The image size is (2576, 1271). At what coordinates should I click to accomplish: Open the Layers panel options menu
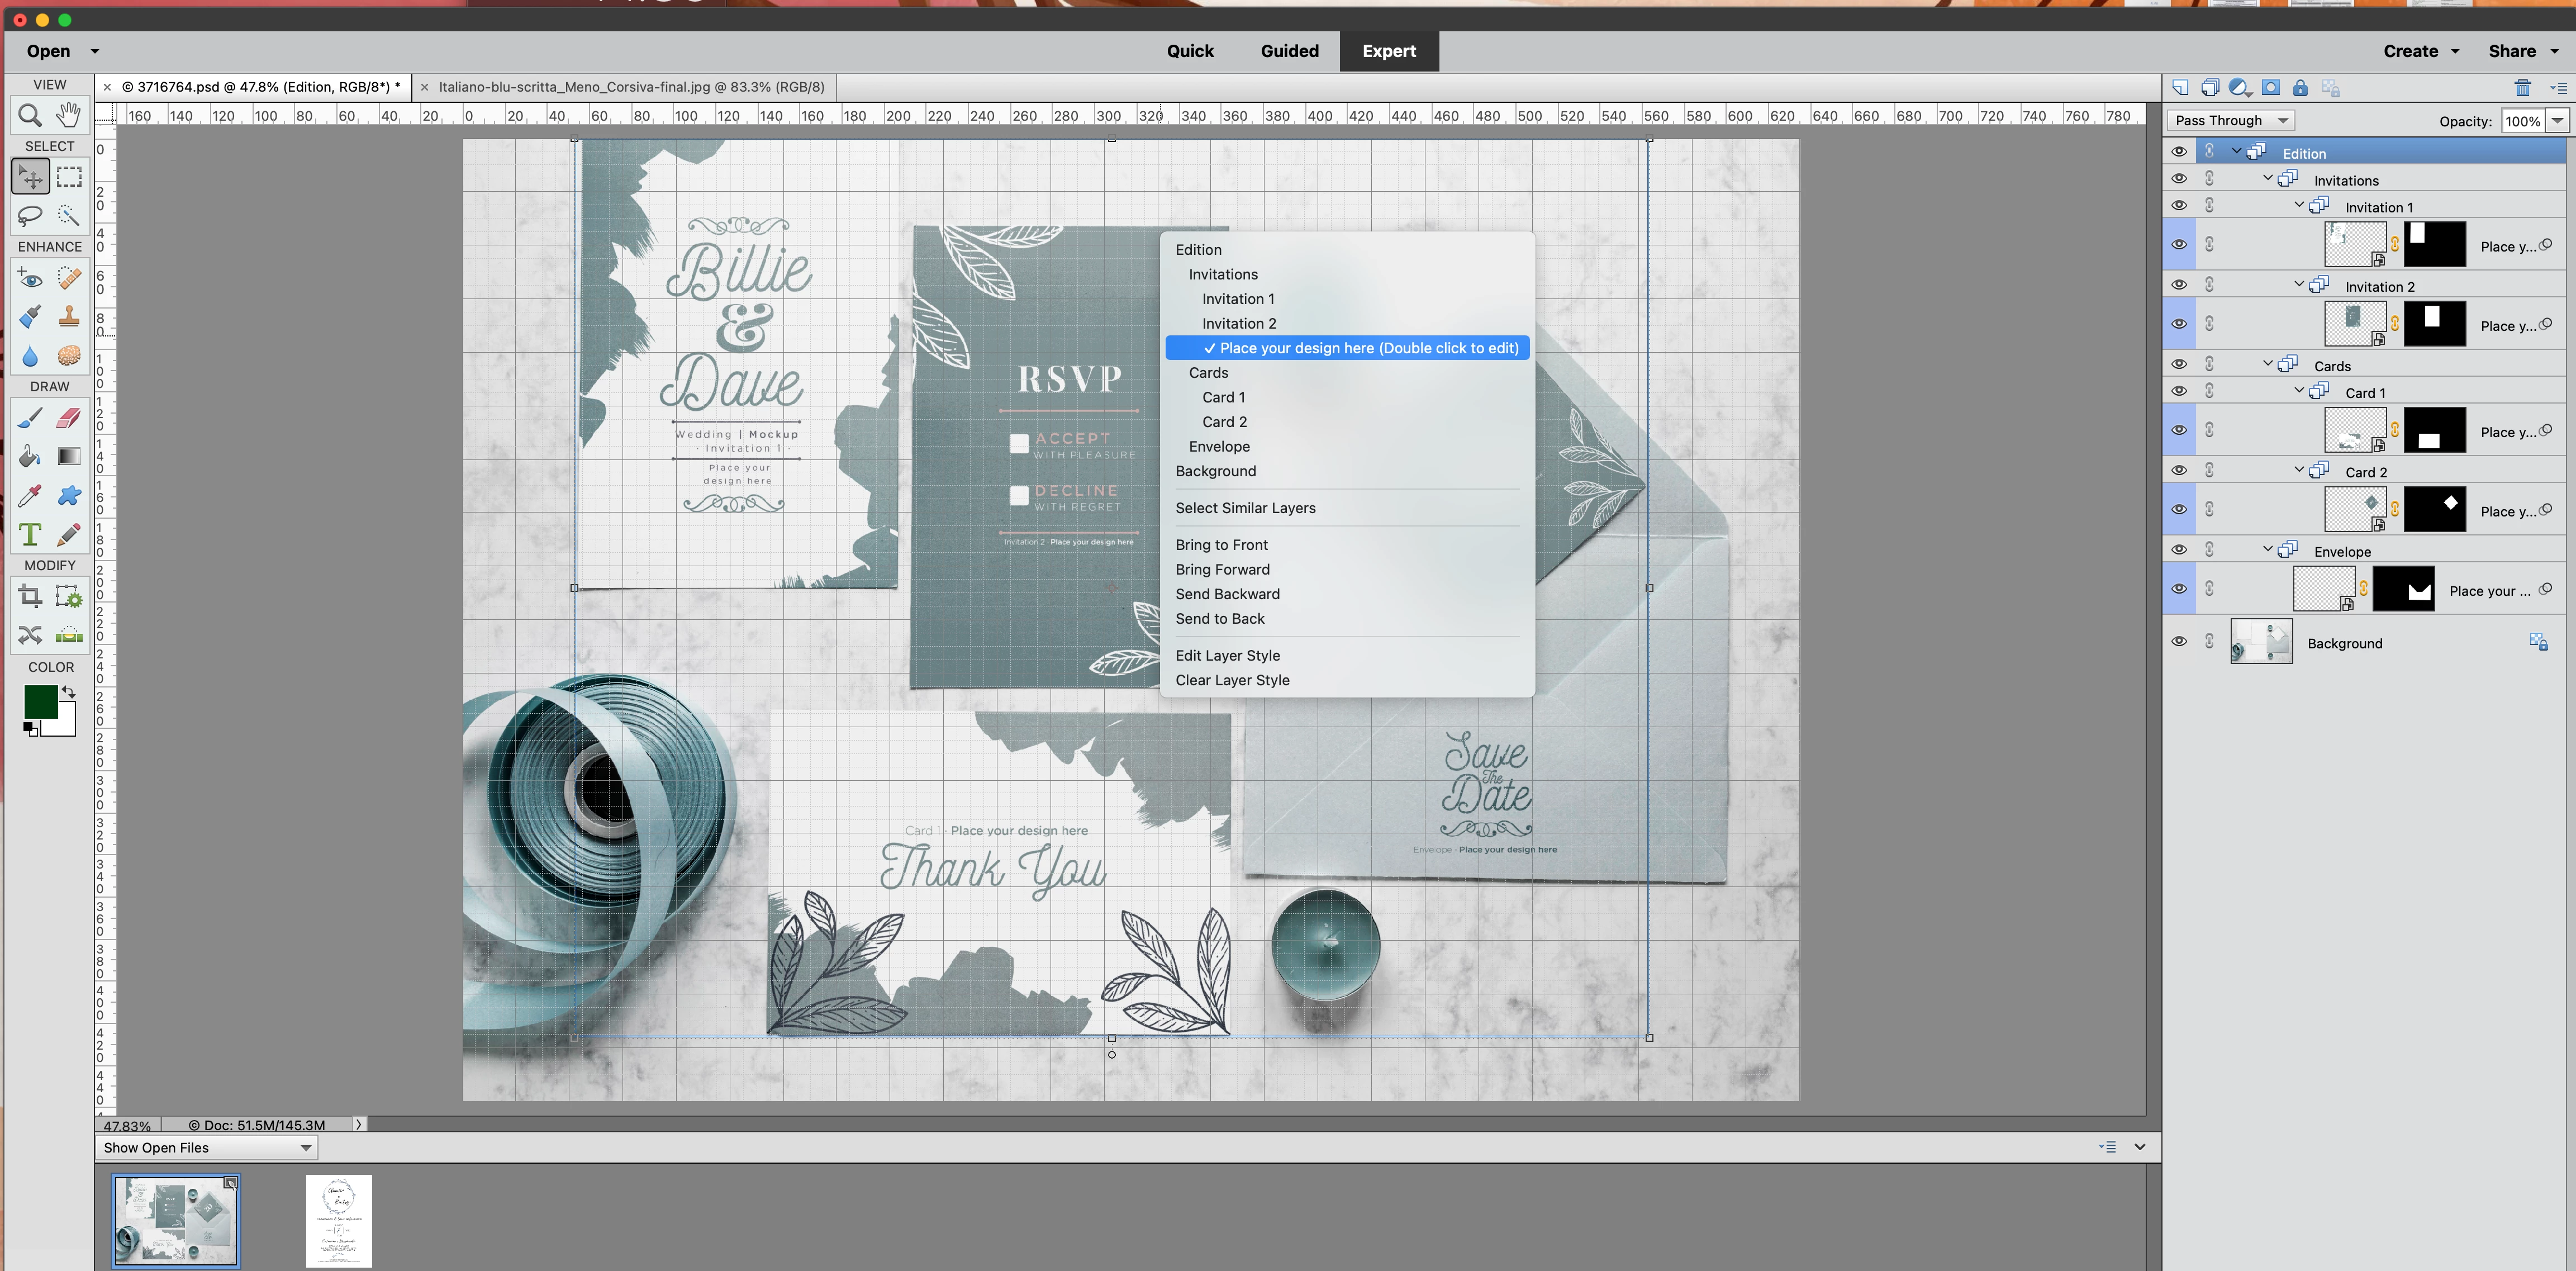click(2558, 88)
